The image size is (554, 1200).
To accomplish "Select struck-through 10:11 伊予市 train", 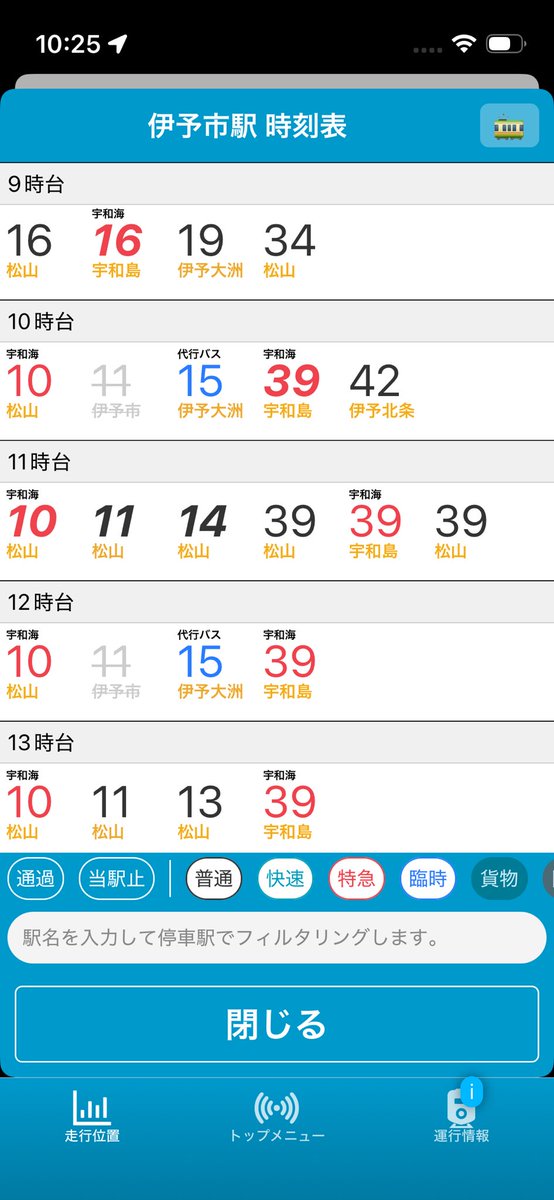I will (116, 390).
